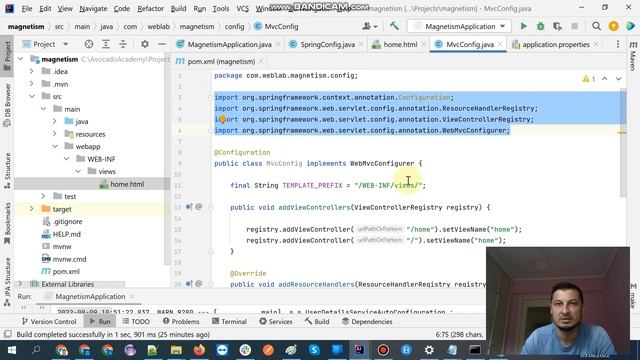Image resolution: width=640 pixels, height=360 pixels.
Task: Open the Dependencies tool window
Action: click(367, 322)
